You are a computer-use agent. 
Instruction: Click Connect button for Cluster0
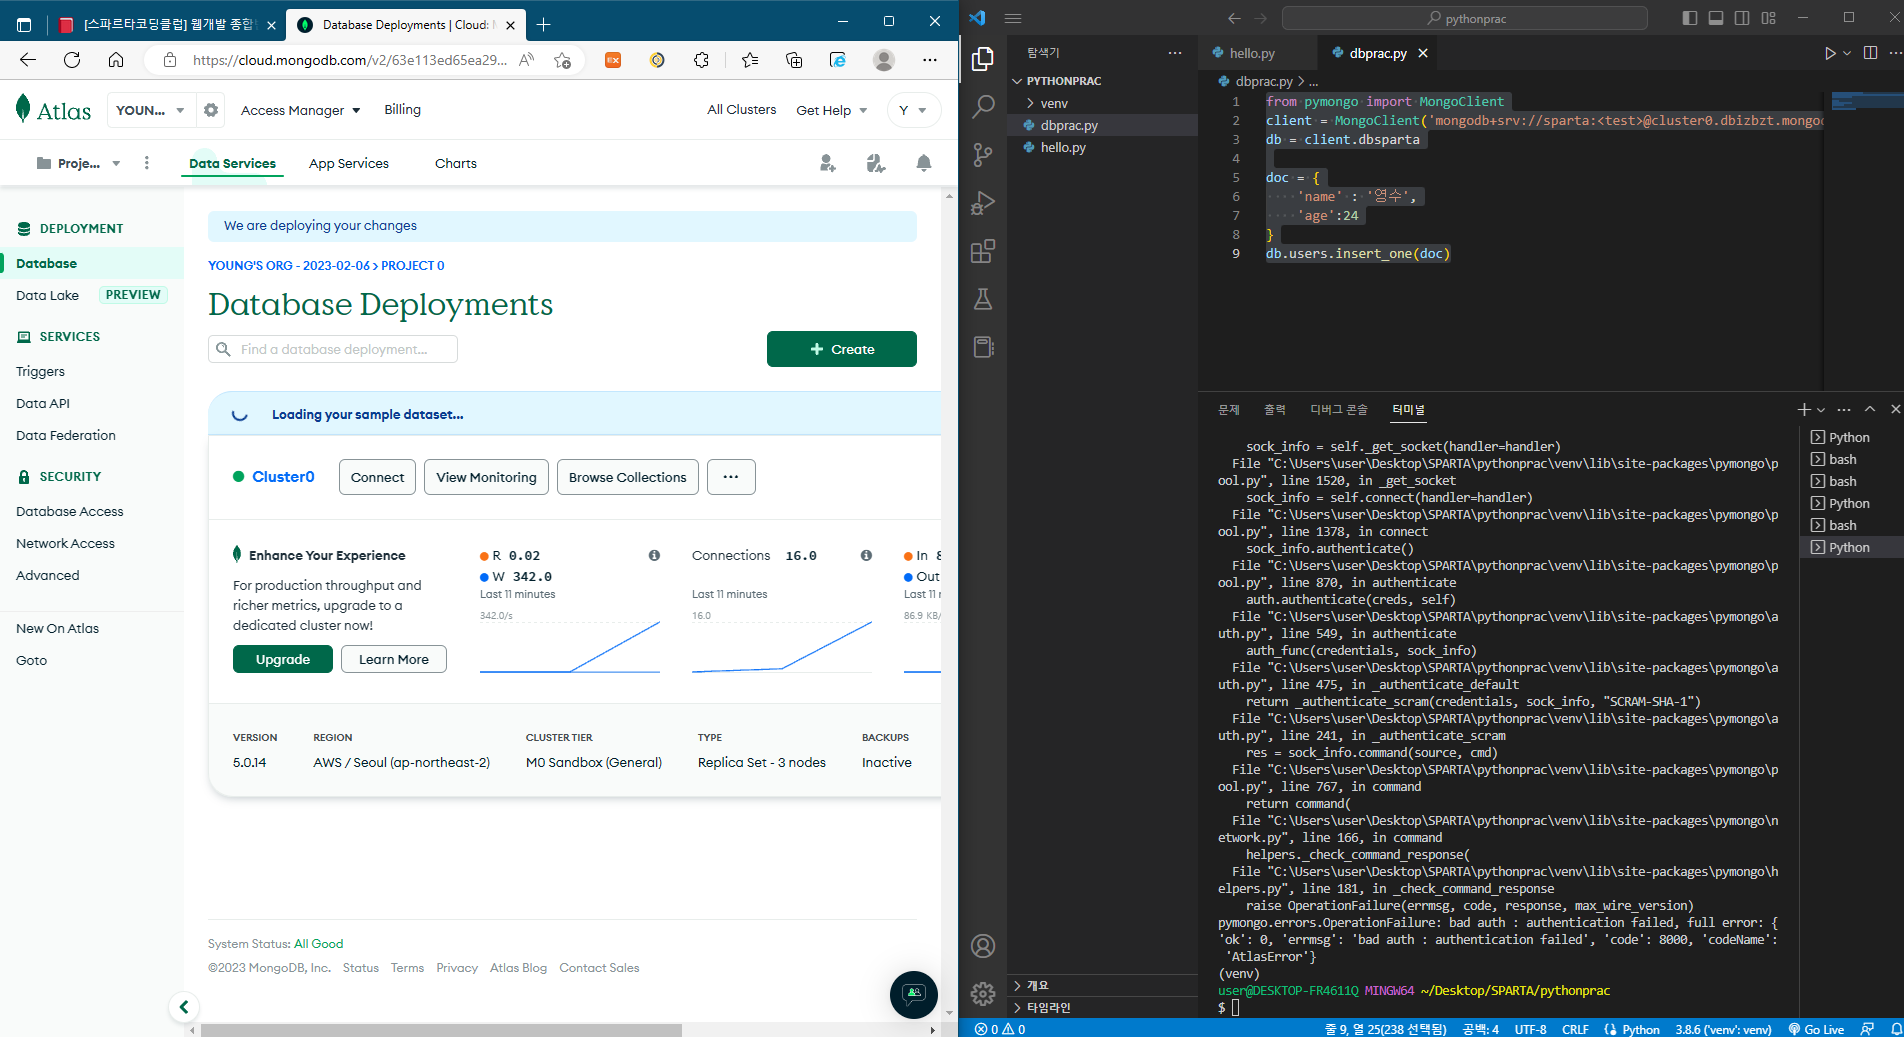(377, 477)
